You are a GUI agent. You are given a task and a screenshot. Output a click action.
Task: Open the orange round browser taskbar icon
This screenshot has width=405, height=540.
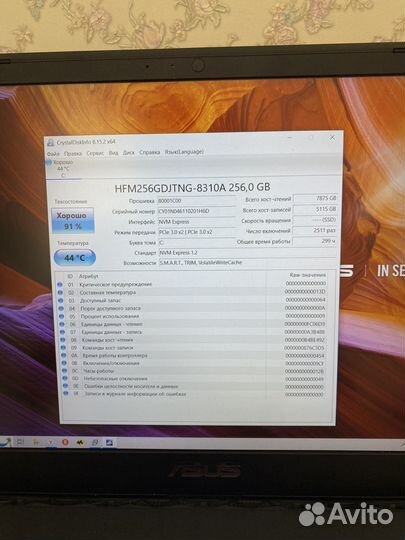65,442
